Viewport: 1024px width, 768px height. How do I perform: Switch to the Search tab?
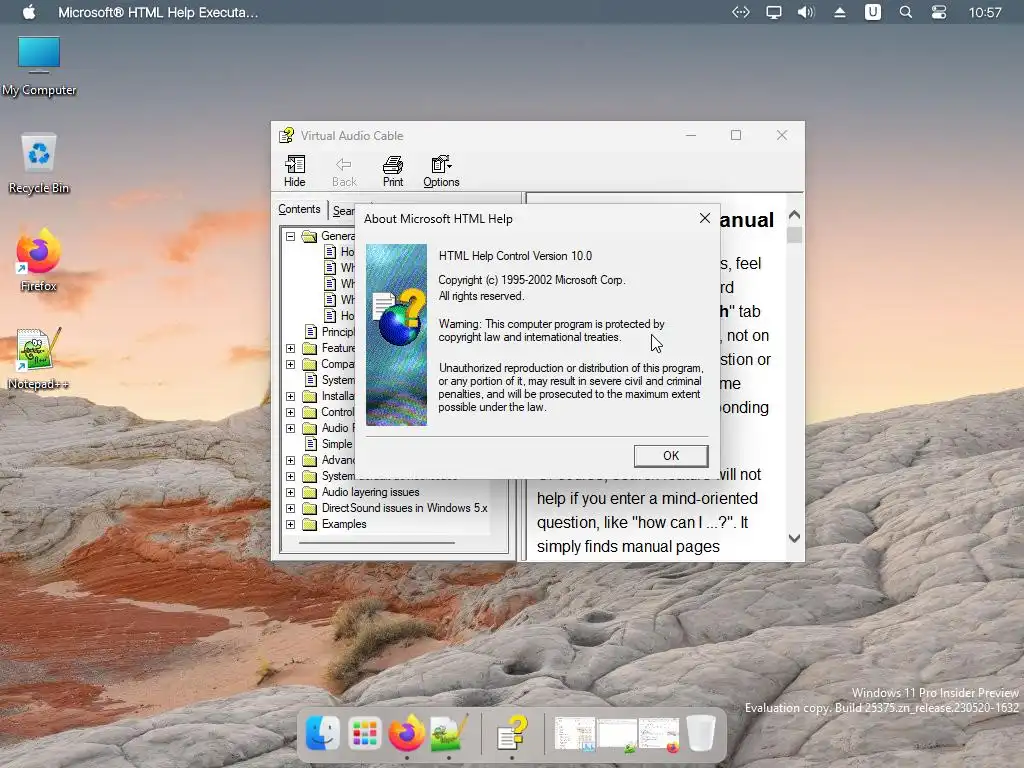(343, 210)
